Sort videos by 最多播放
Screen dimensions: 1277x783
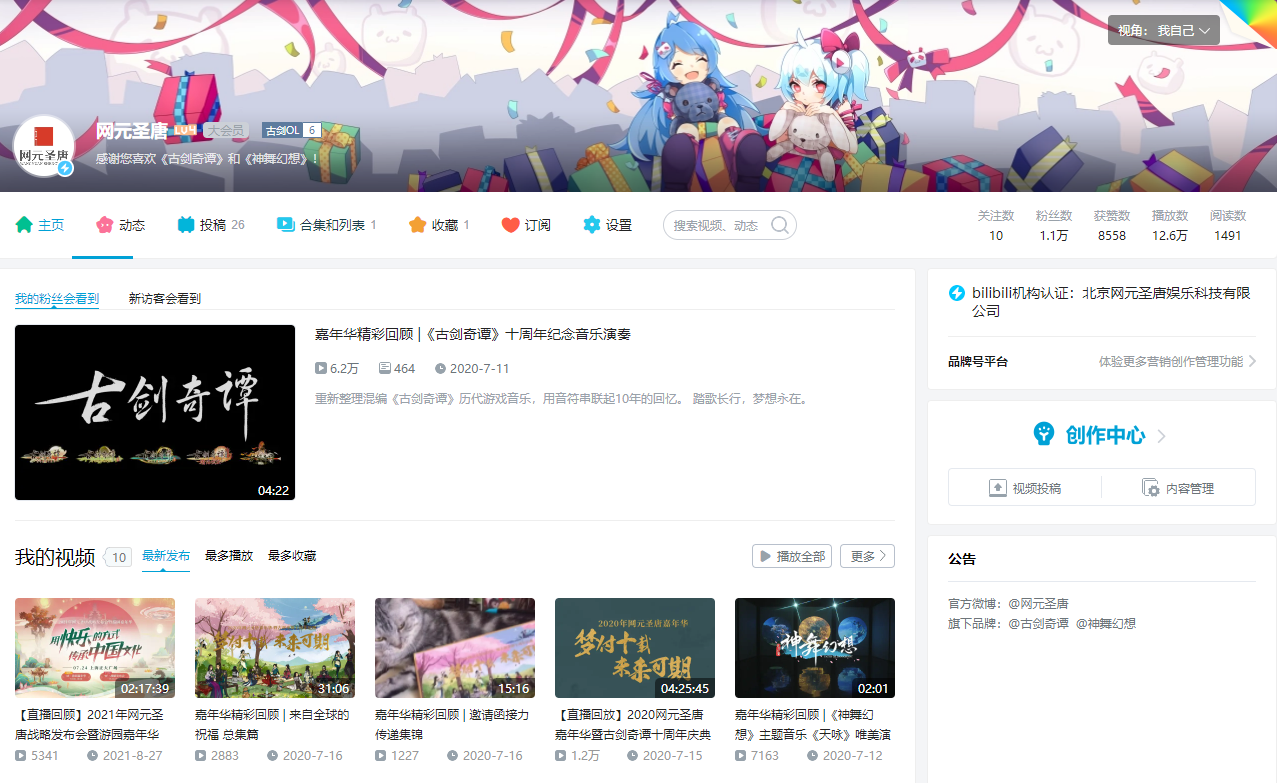229,556
